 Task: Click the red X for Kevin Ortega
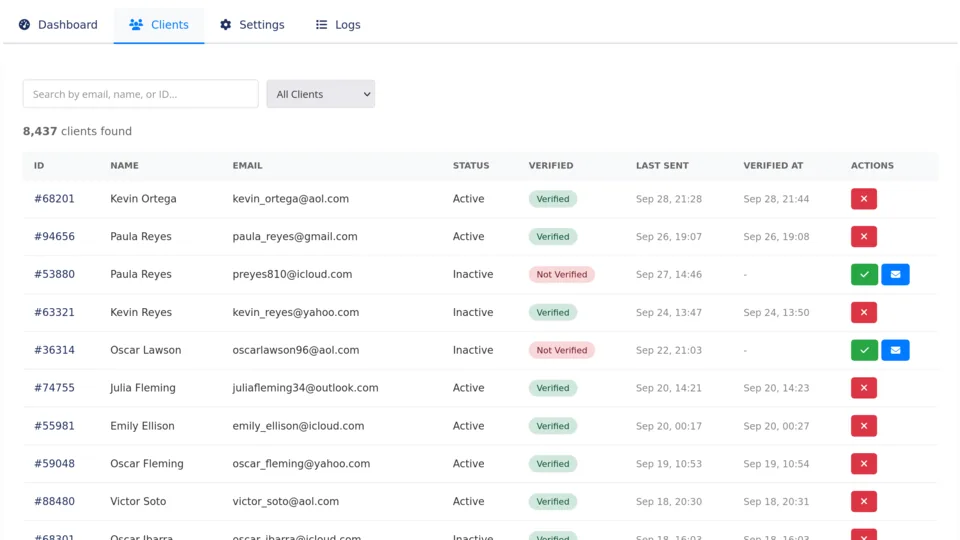coord(863,199)
